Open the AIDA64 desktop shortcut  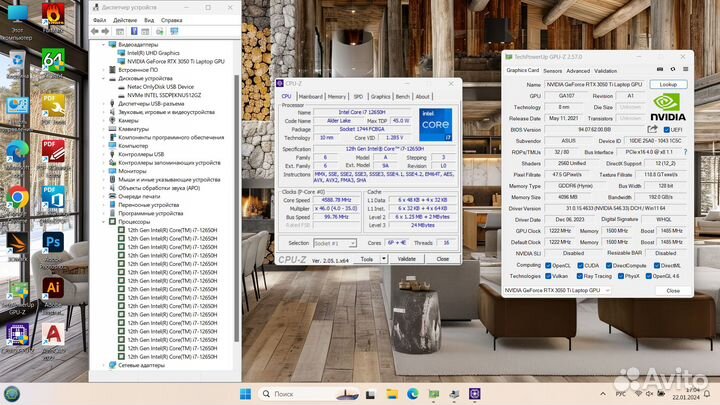pyautogui.click(x=53, y=61)
